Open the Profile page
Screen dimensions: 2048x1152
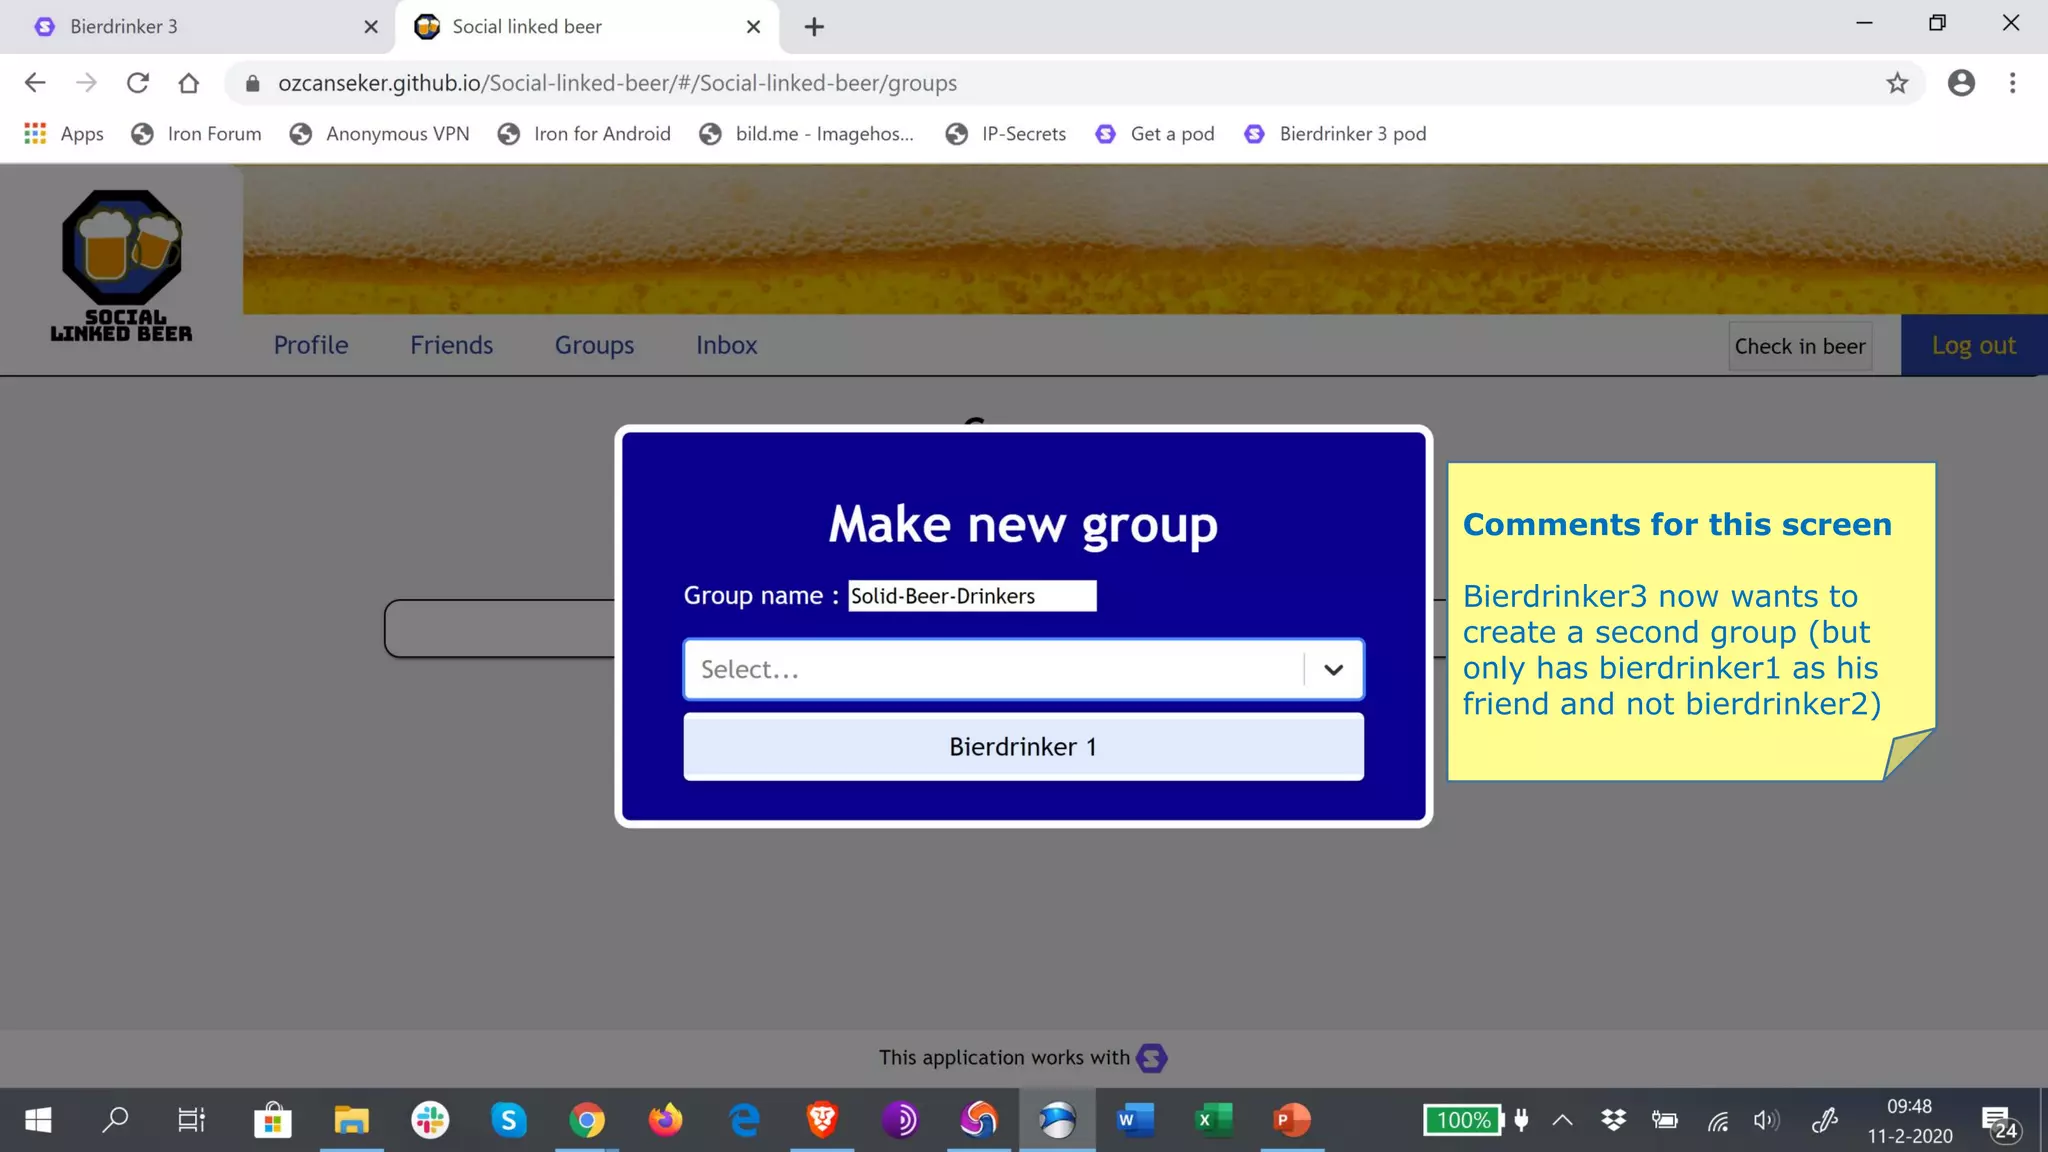(x=311, y=345)
